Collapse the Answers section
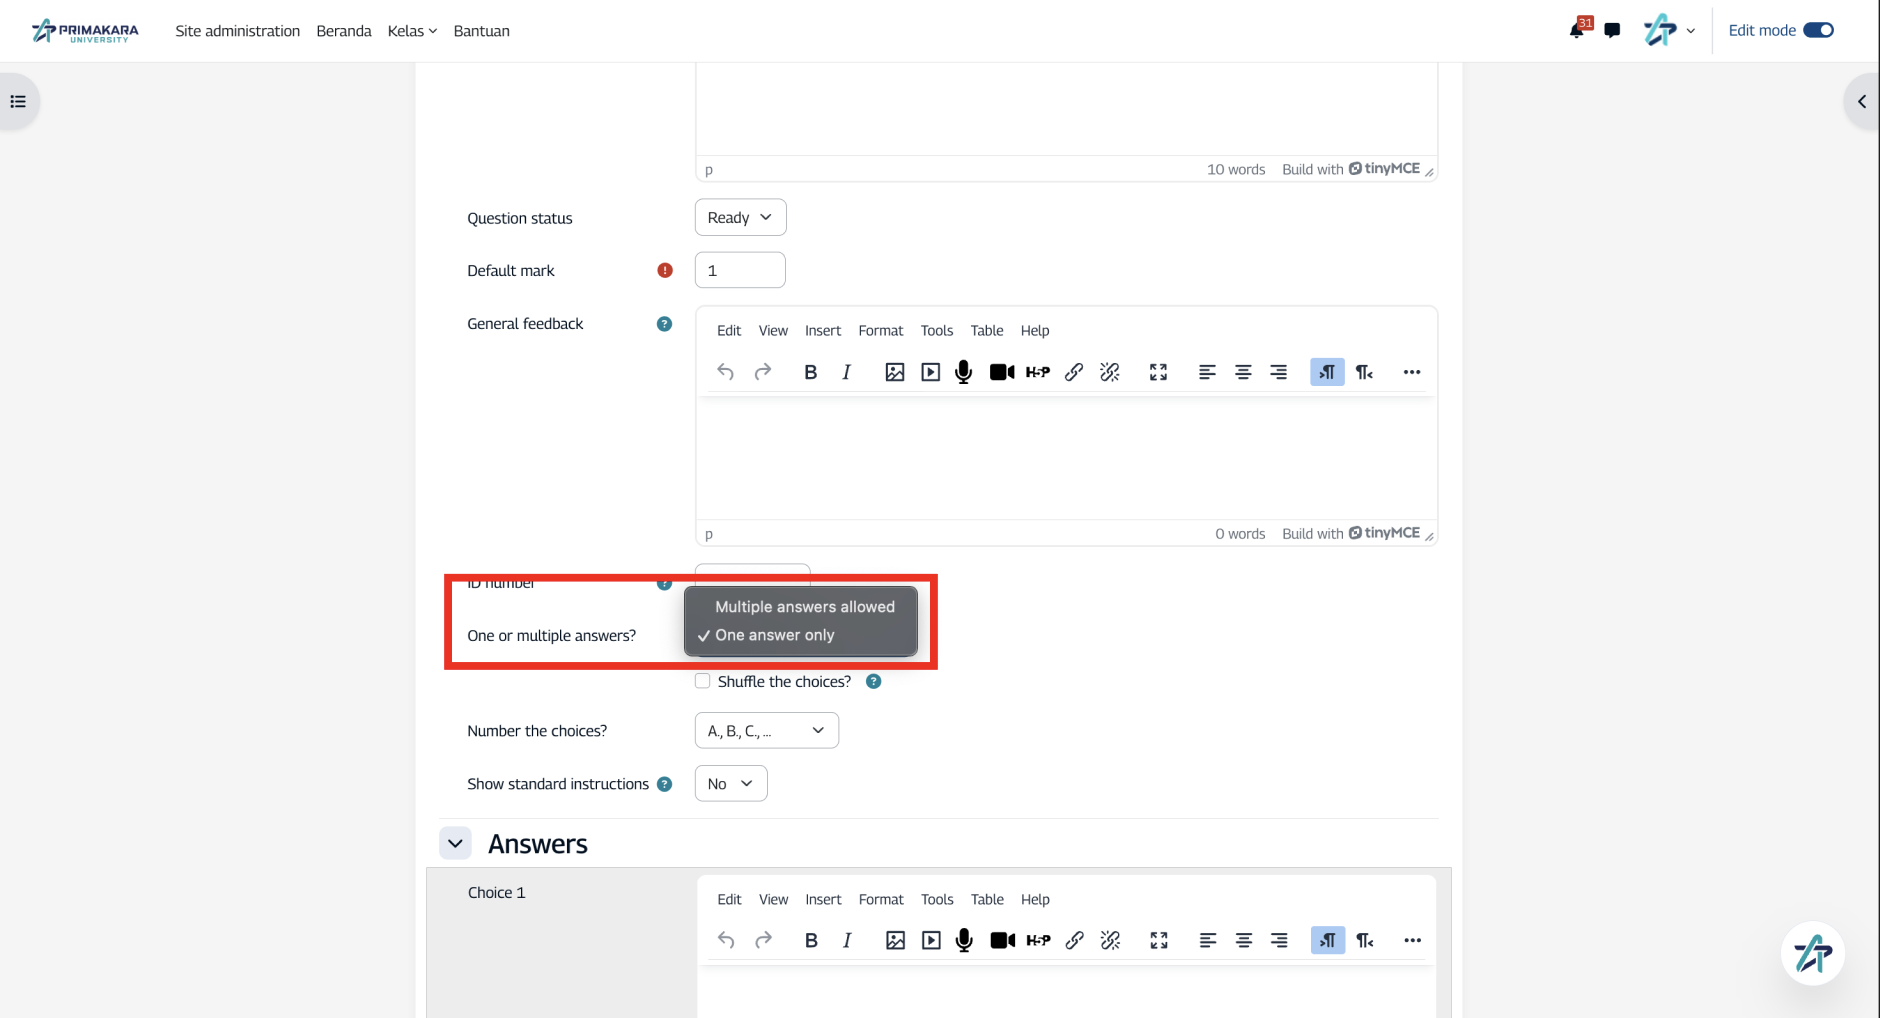Screen dimensions: 1880x1018 click(x=455, y=843)
